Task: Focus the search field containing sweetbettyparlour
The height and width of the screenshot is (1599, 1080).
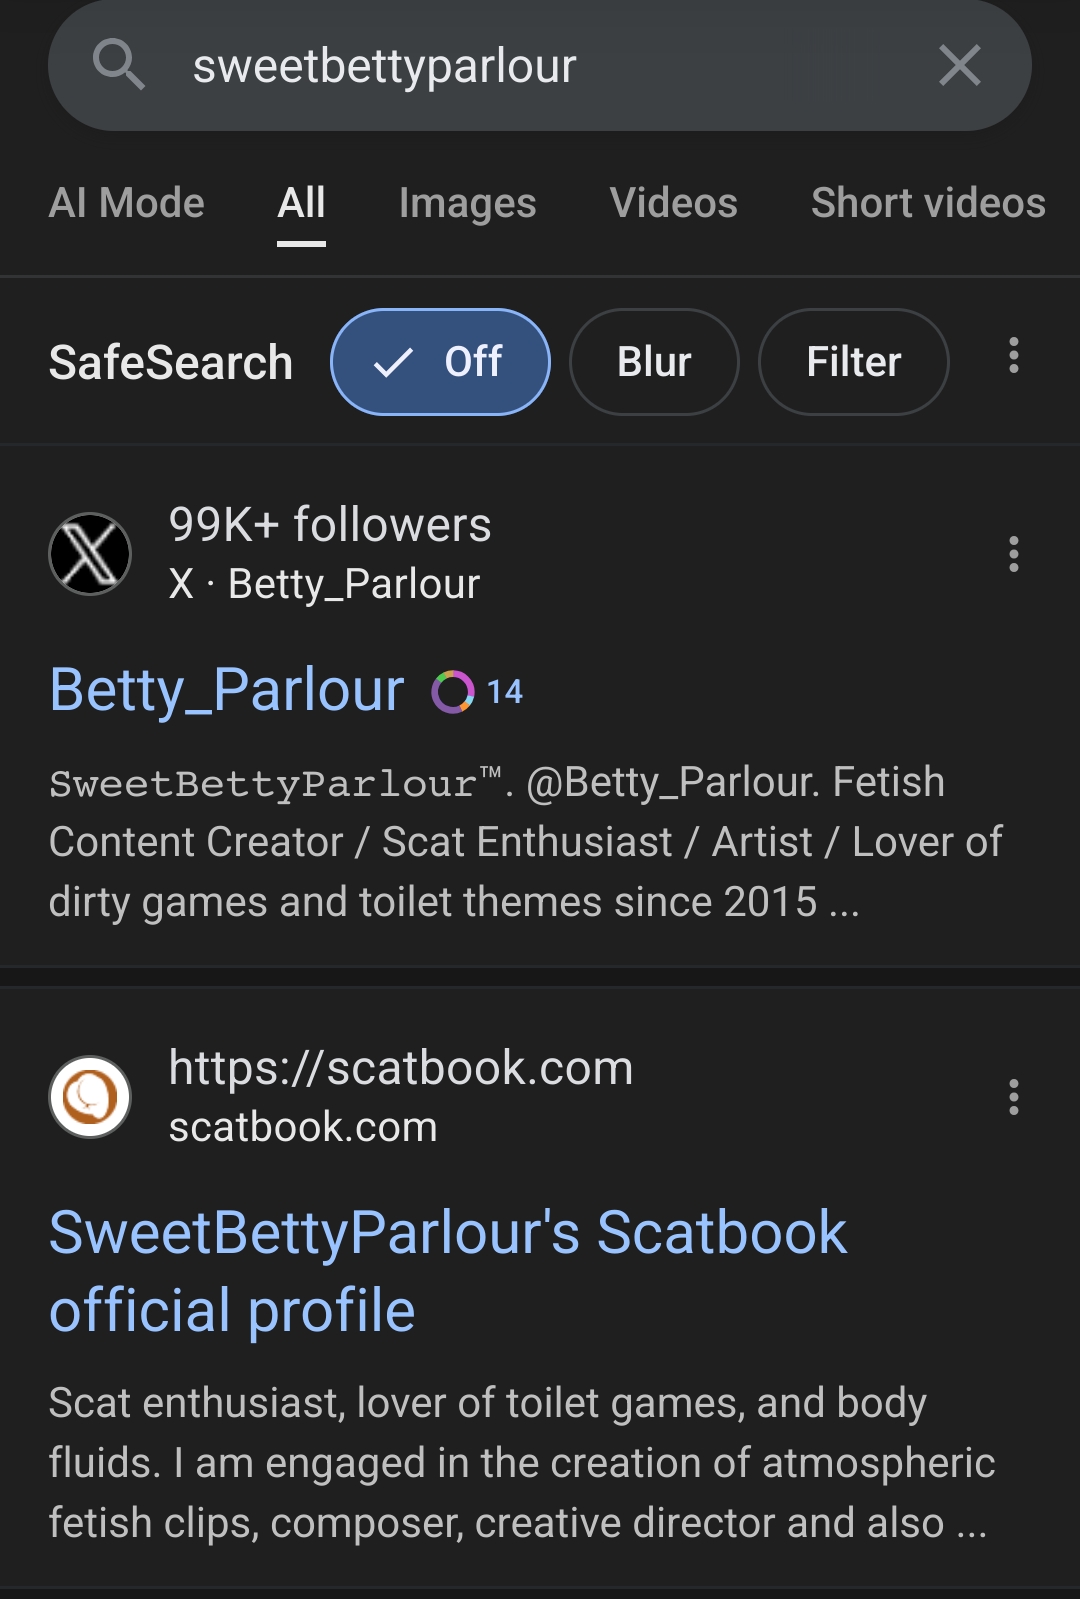Action: pos(540,66)
